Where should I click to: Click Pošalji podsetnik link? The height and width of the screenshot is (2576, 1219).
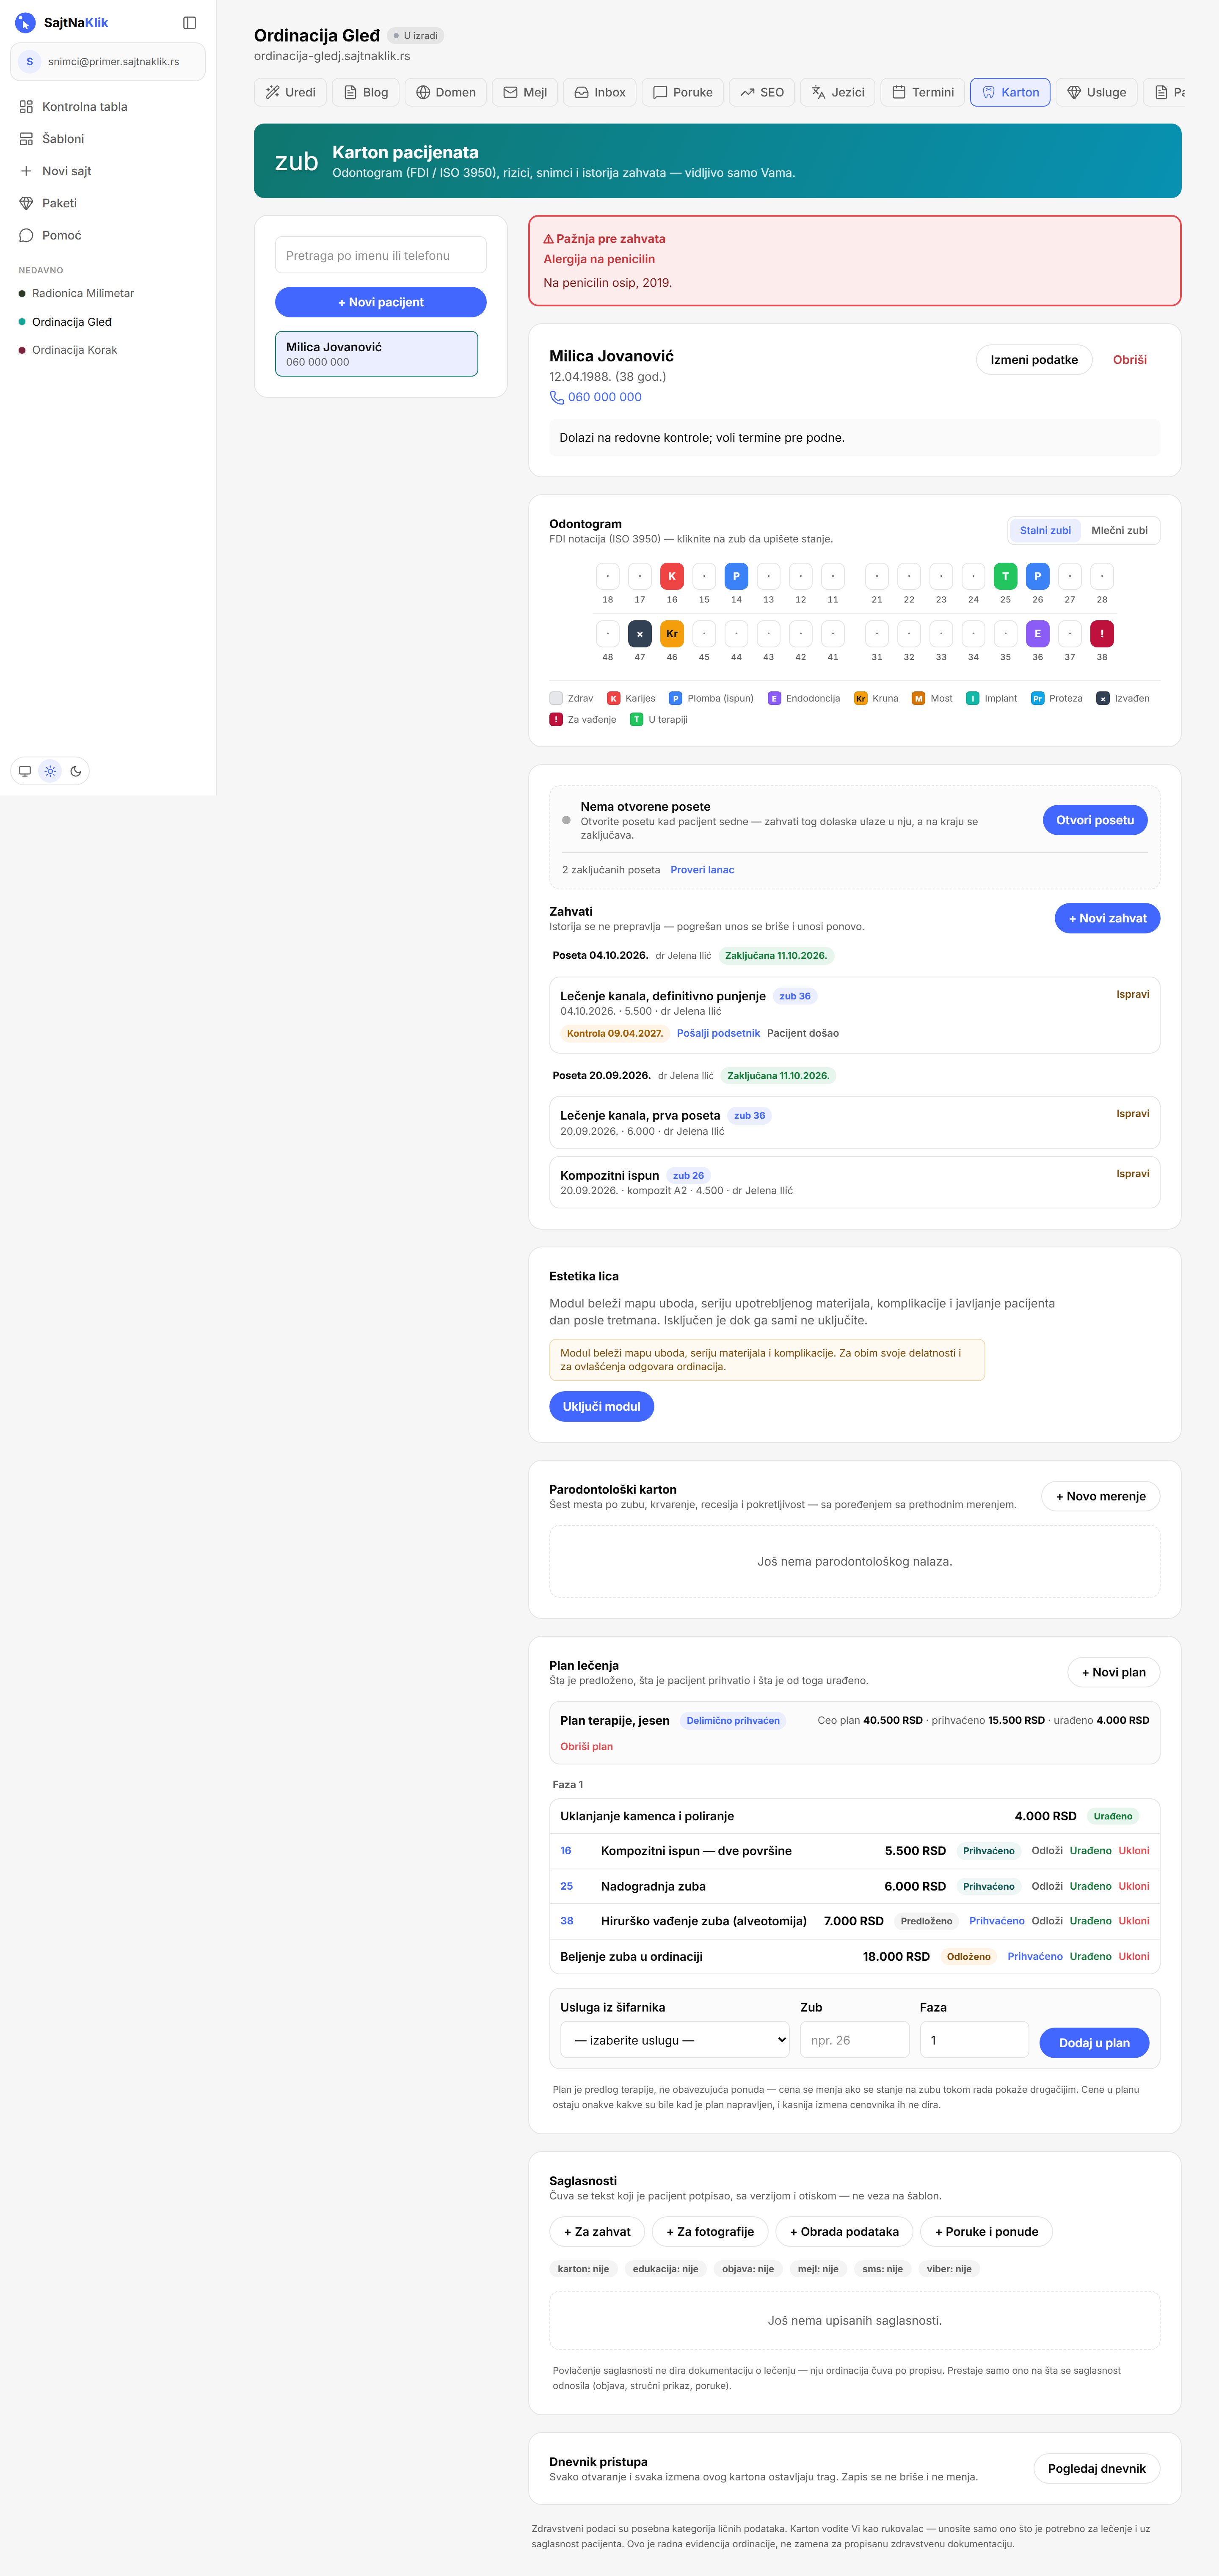tap(718, 1033)
